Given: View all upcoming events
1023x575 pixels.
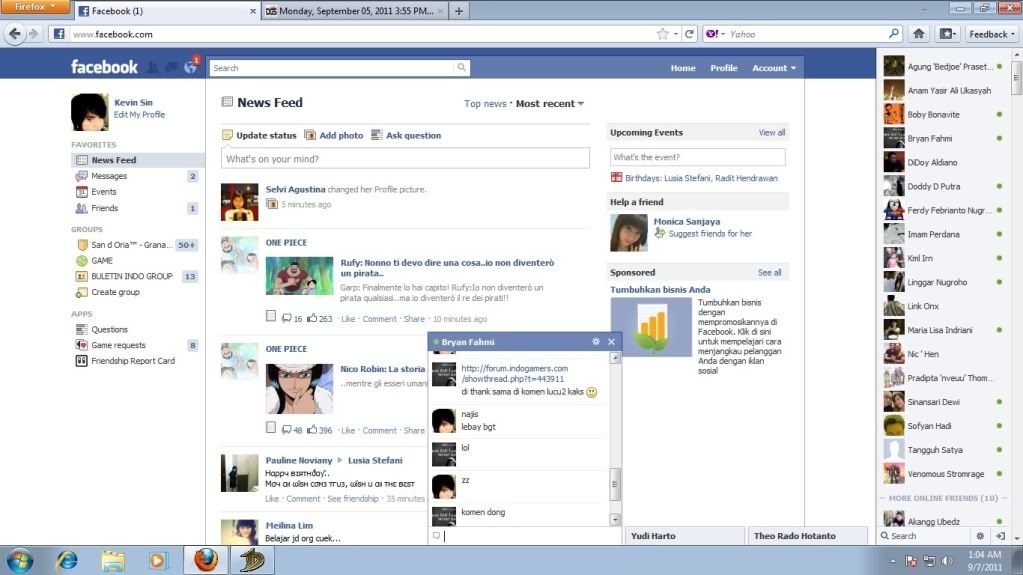Looking at the screenshot, I should pos(772,132).
